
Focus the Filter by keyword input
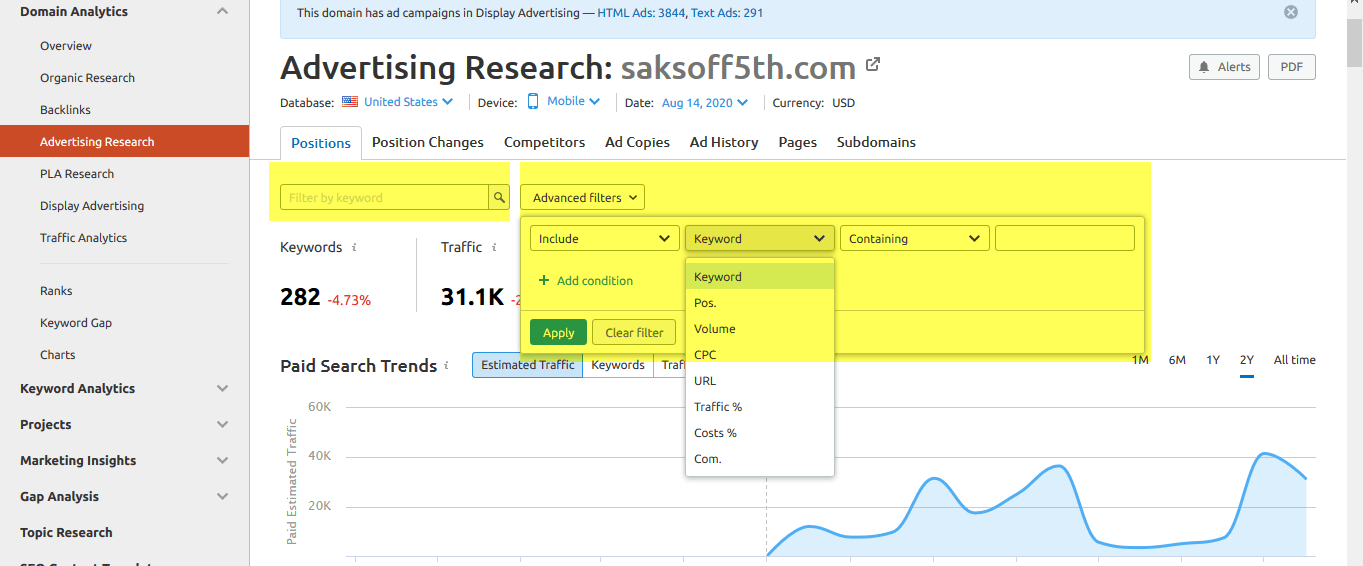384,197
